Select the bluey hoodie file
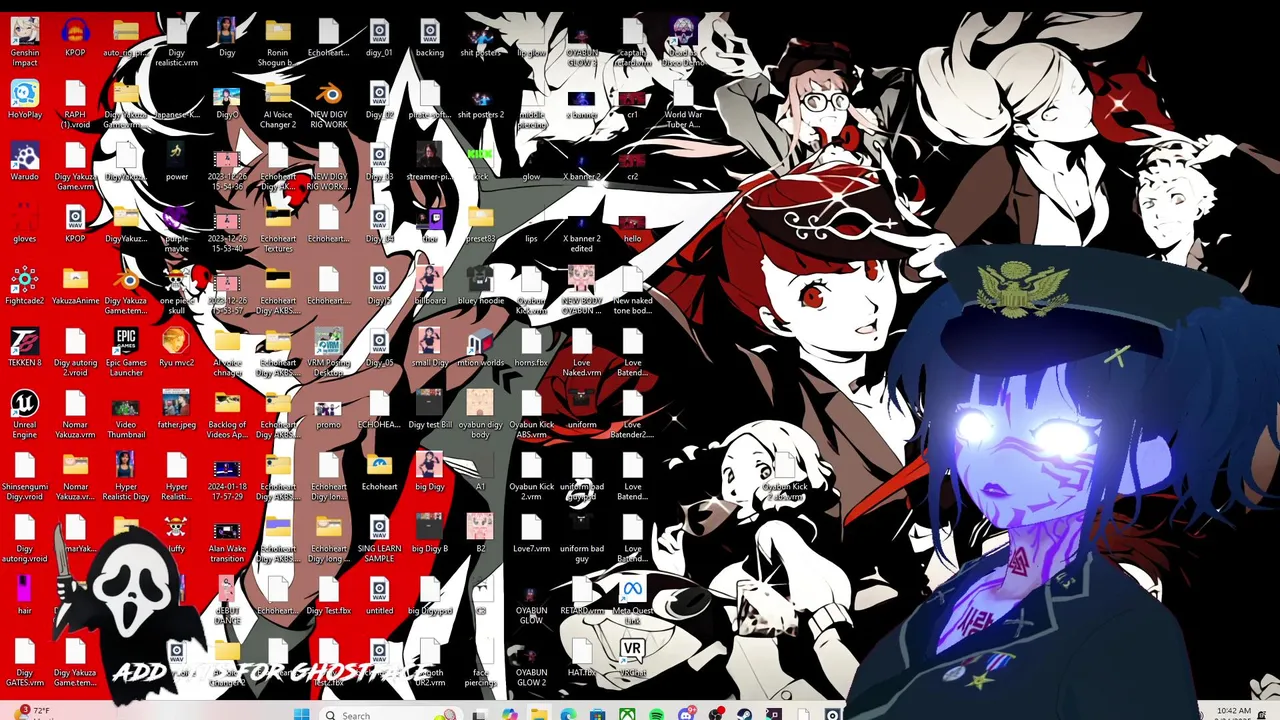1280x720 pixels. 480,286
